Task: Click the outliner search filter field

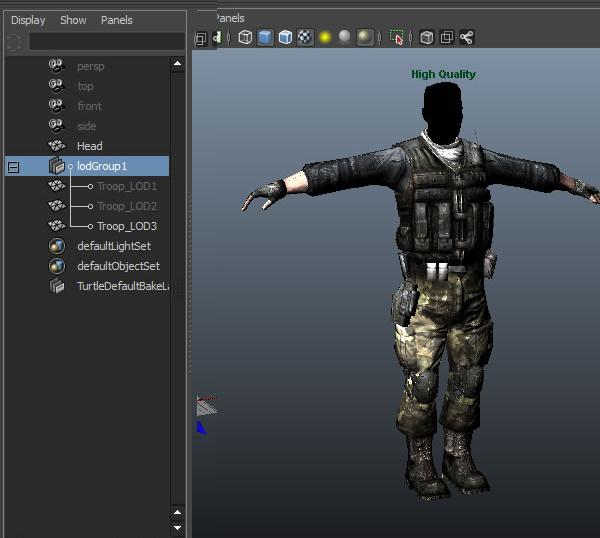Action: [x=107, y=41]
